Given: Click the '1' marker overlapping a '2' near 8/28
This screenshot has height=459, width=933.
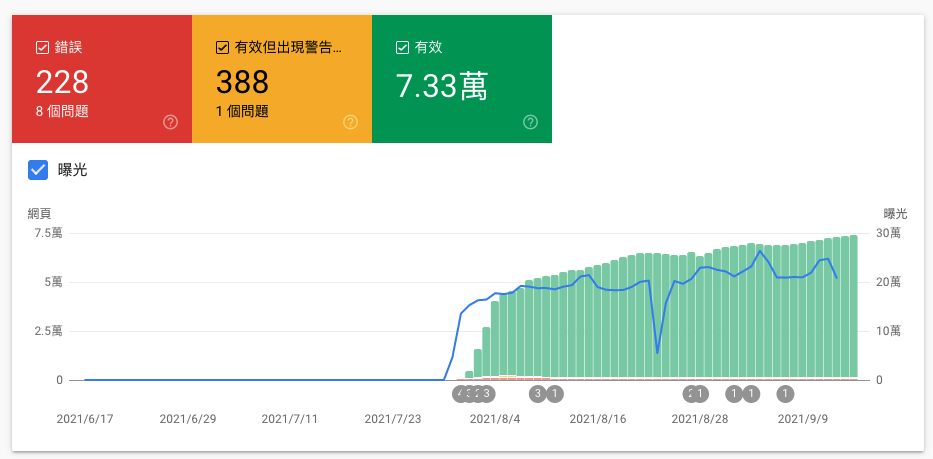Looking at the screenshot, I should point(700,394).
